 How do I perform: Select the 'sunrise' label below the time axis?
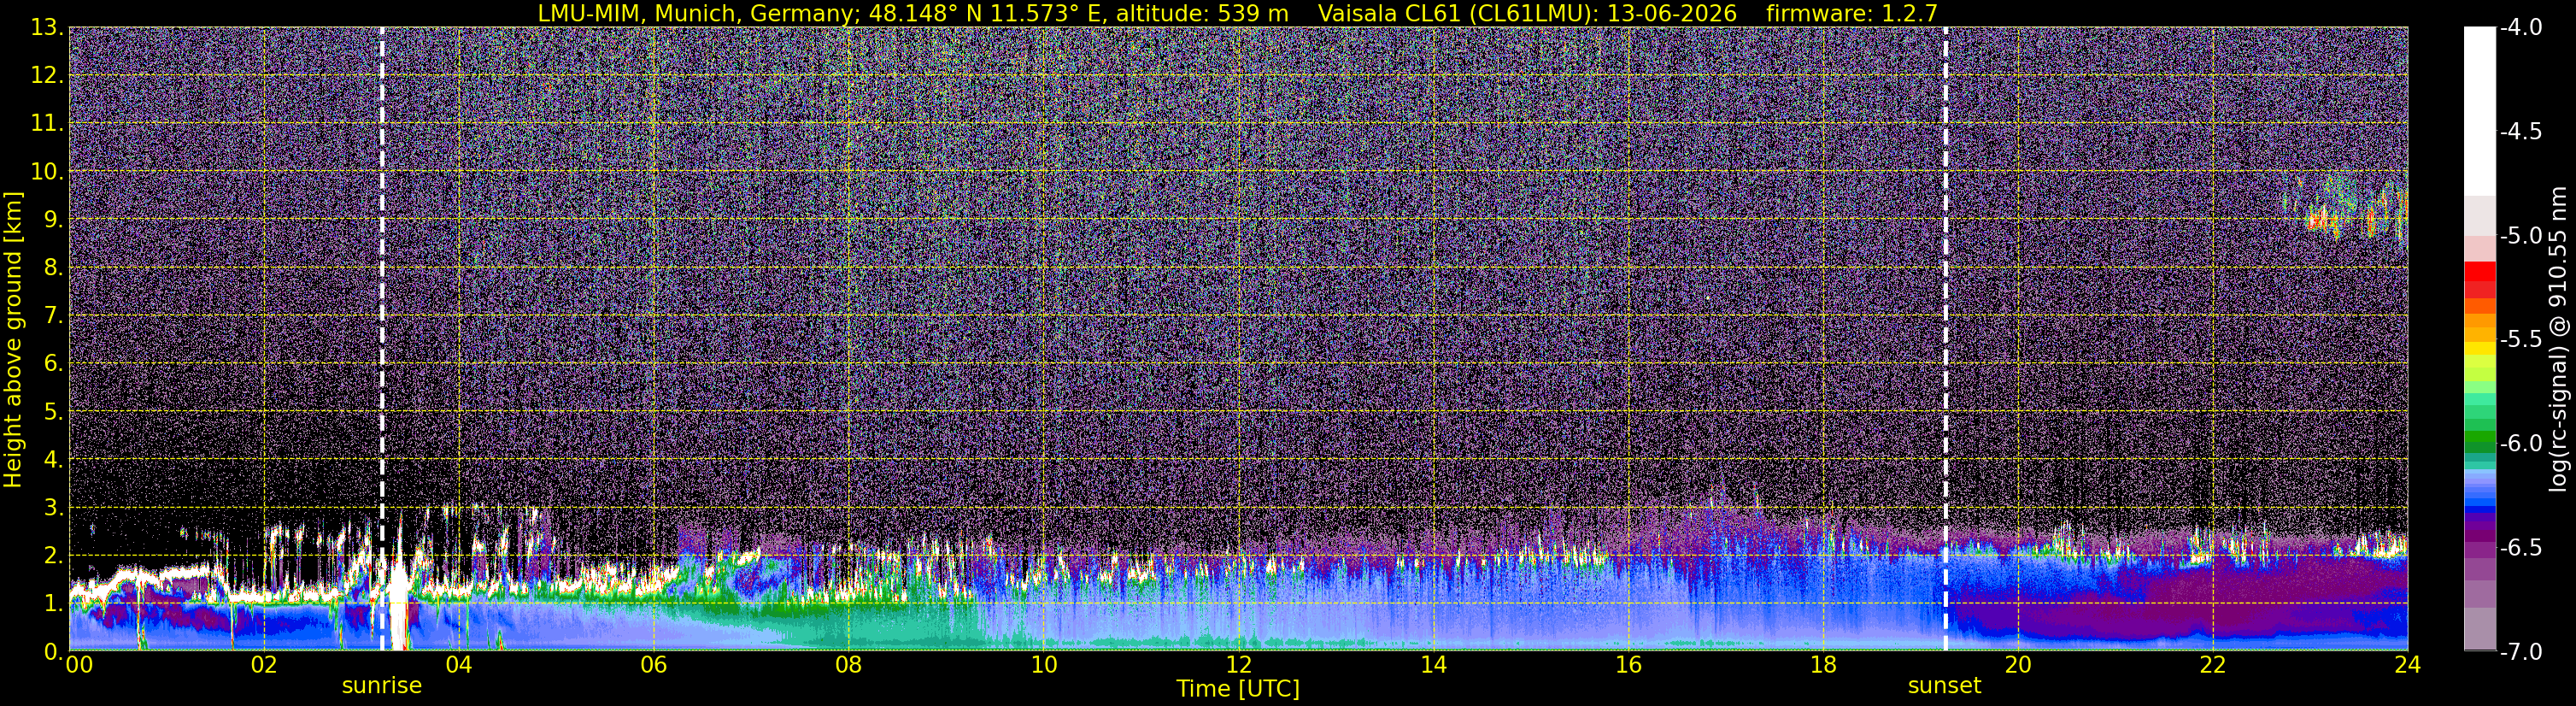coord(382,686)
